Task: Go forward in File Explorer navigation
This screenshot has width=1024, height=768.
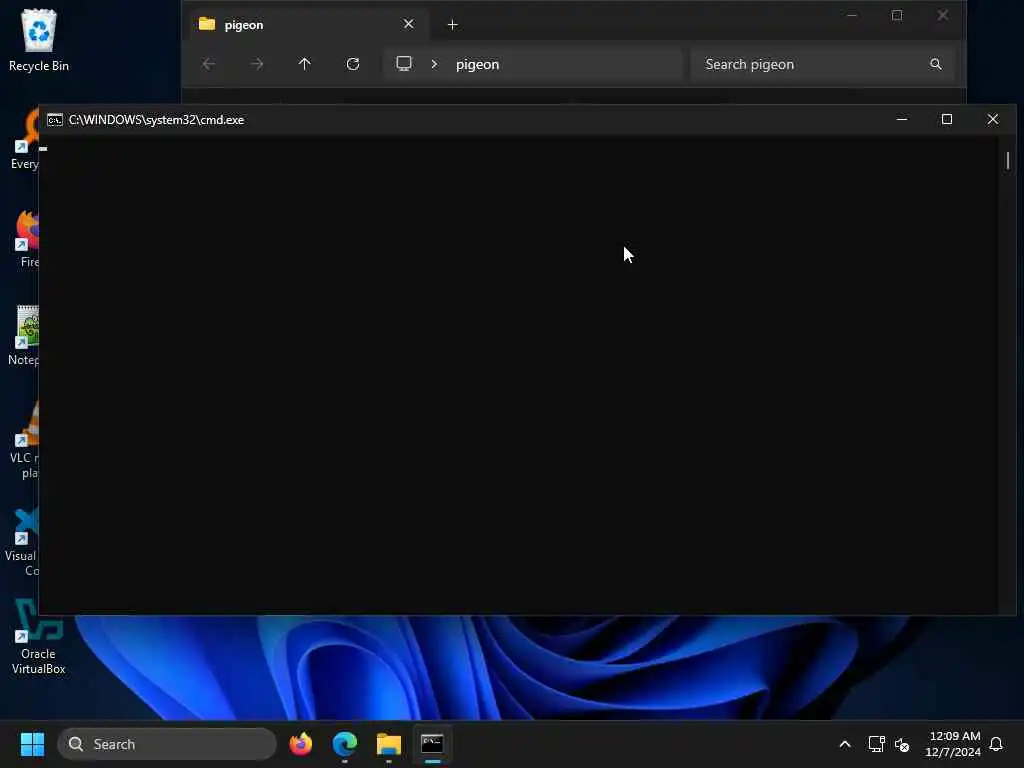Action: (x=257, y=64)
